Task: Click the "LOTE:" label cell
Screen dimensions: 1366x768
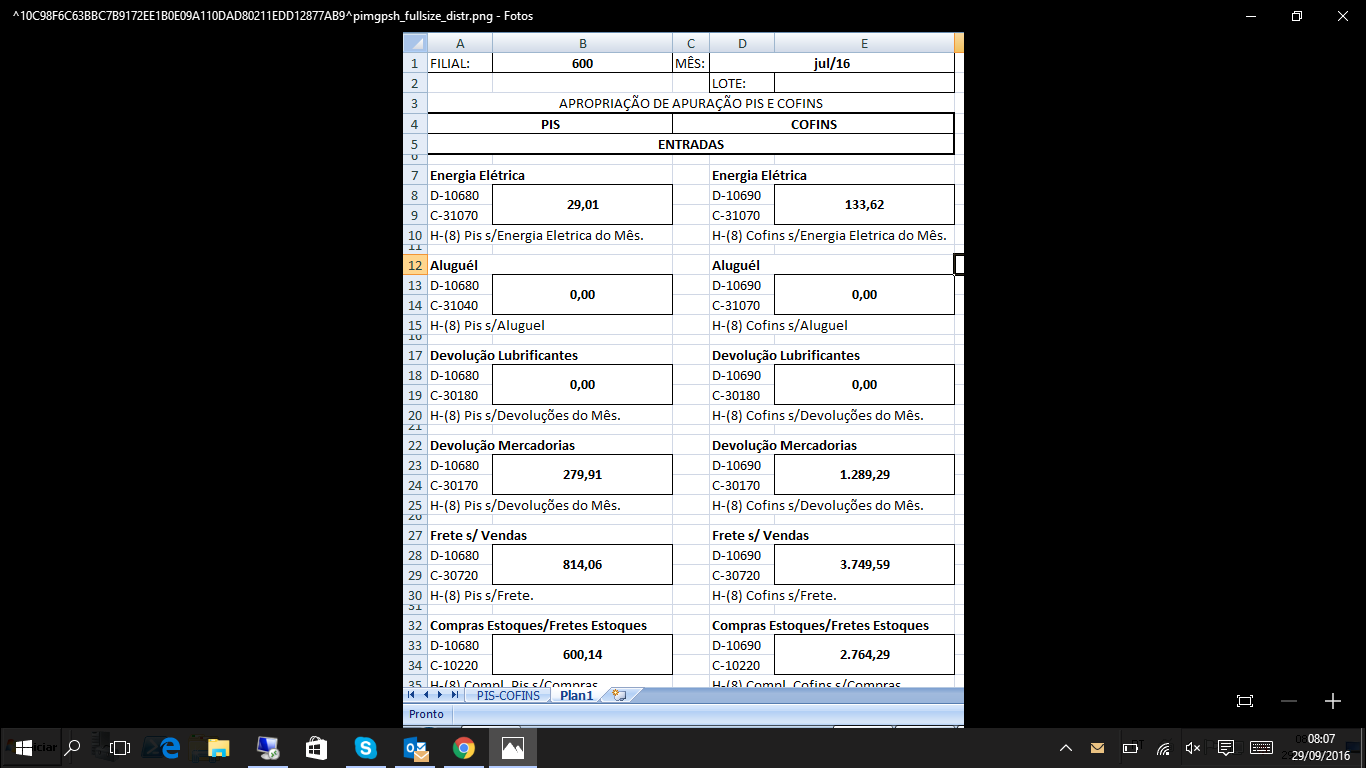Action: [x=742, y=83]
